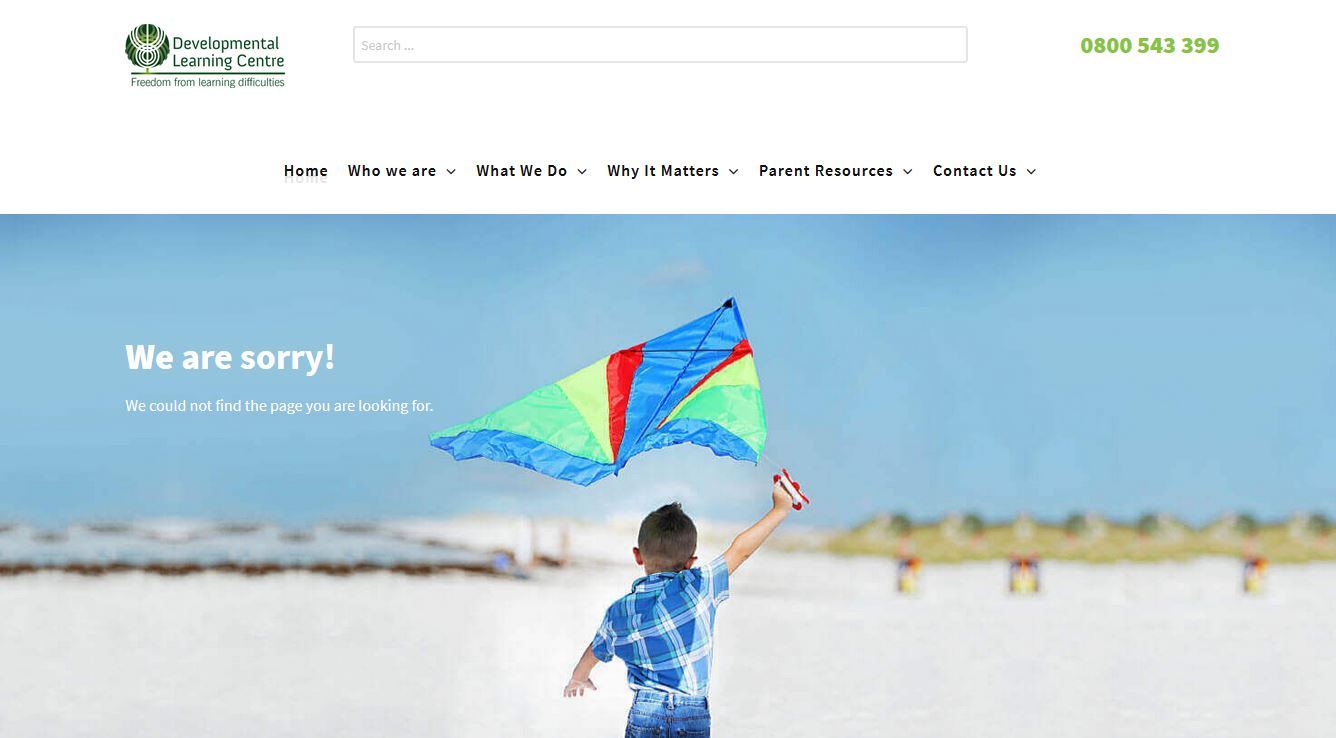Click the We are sorry! heading
Screen dimensions: 1336x738
230,357
